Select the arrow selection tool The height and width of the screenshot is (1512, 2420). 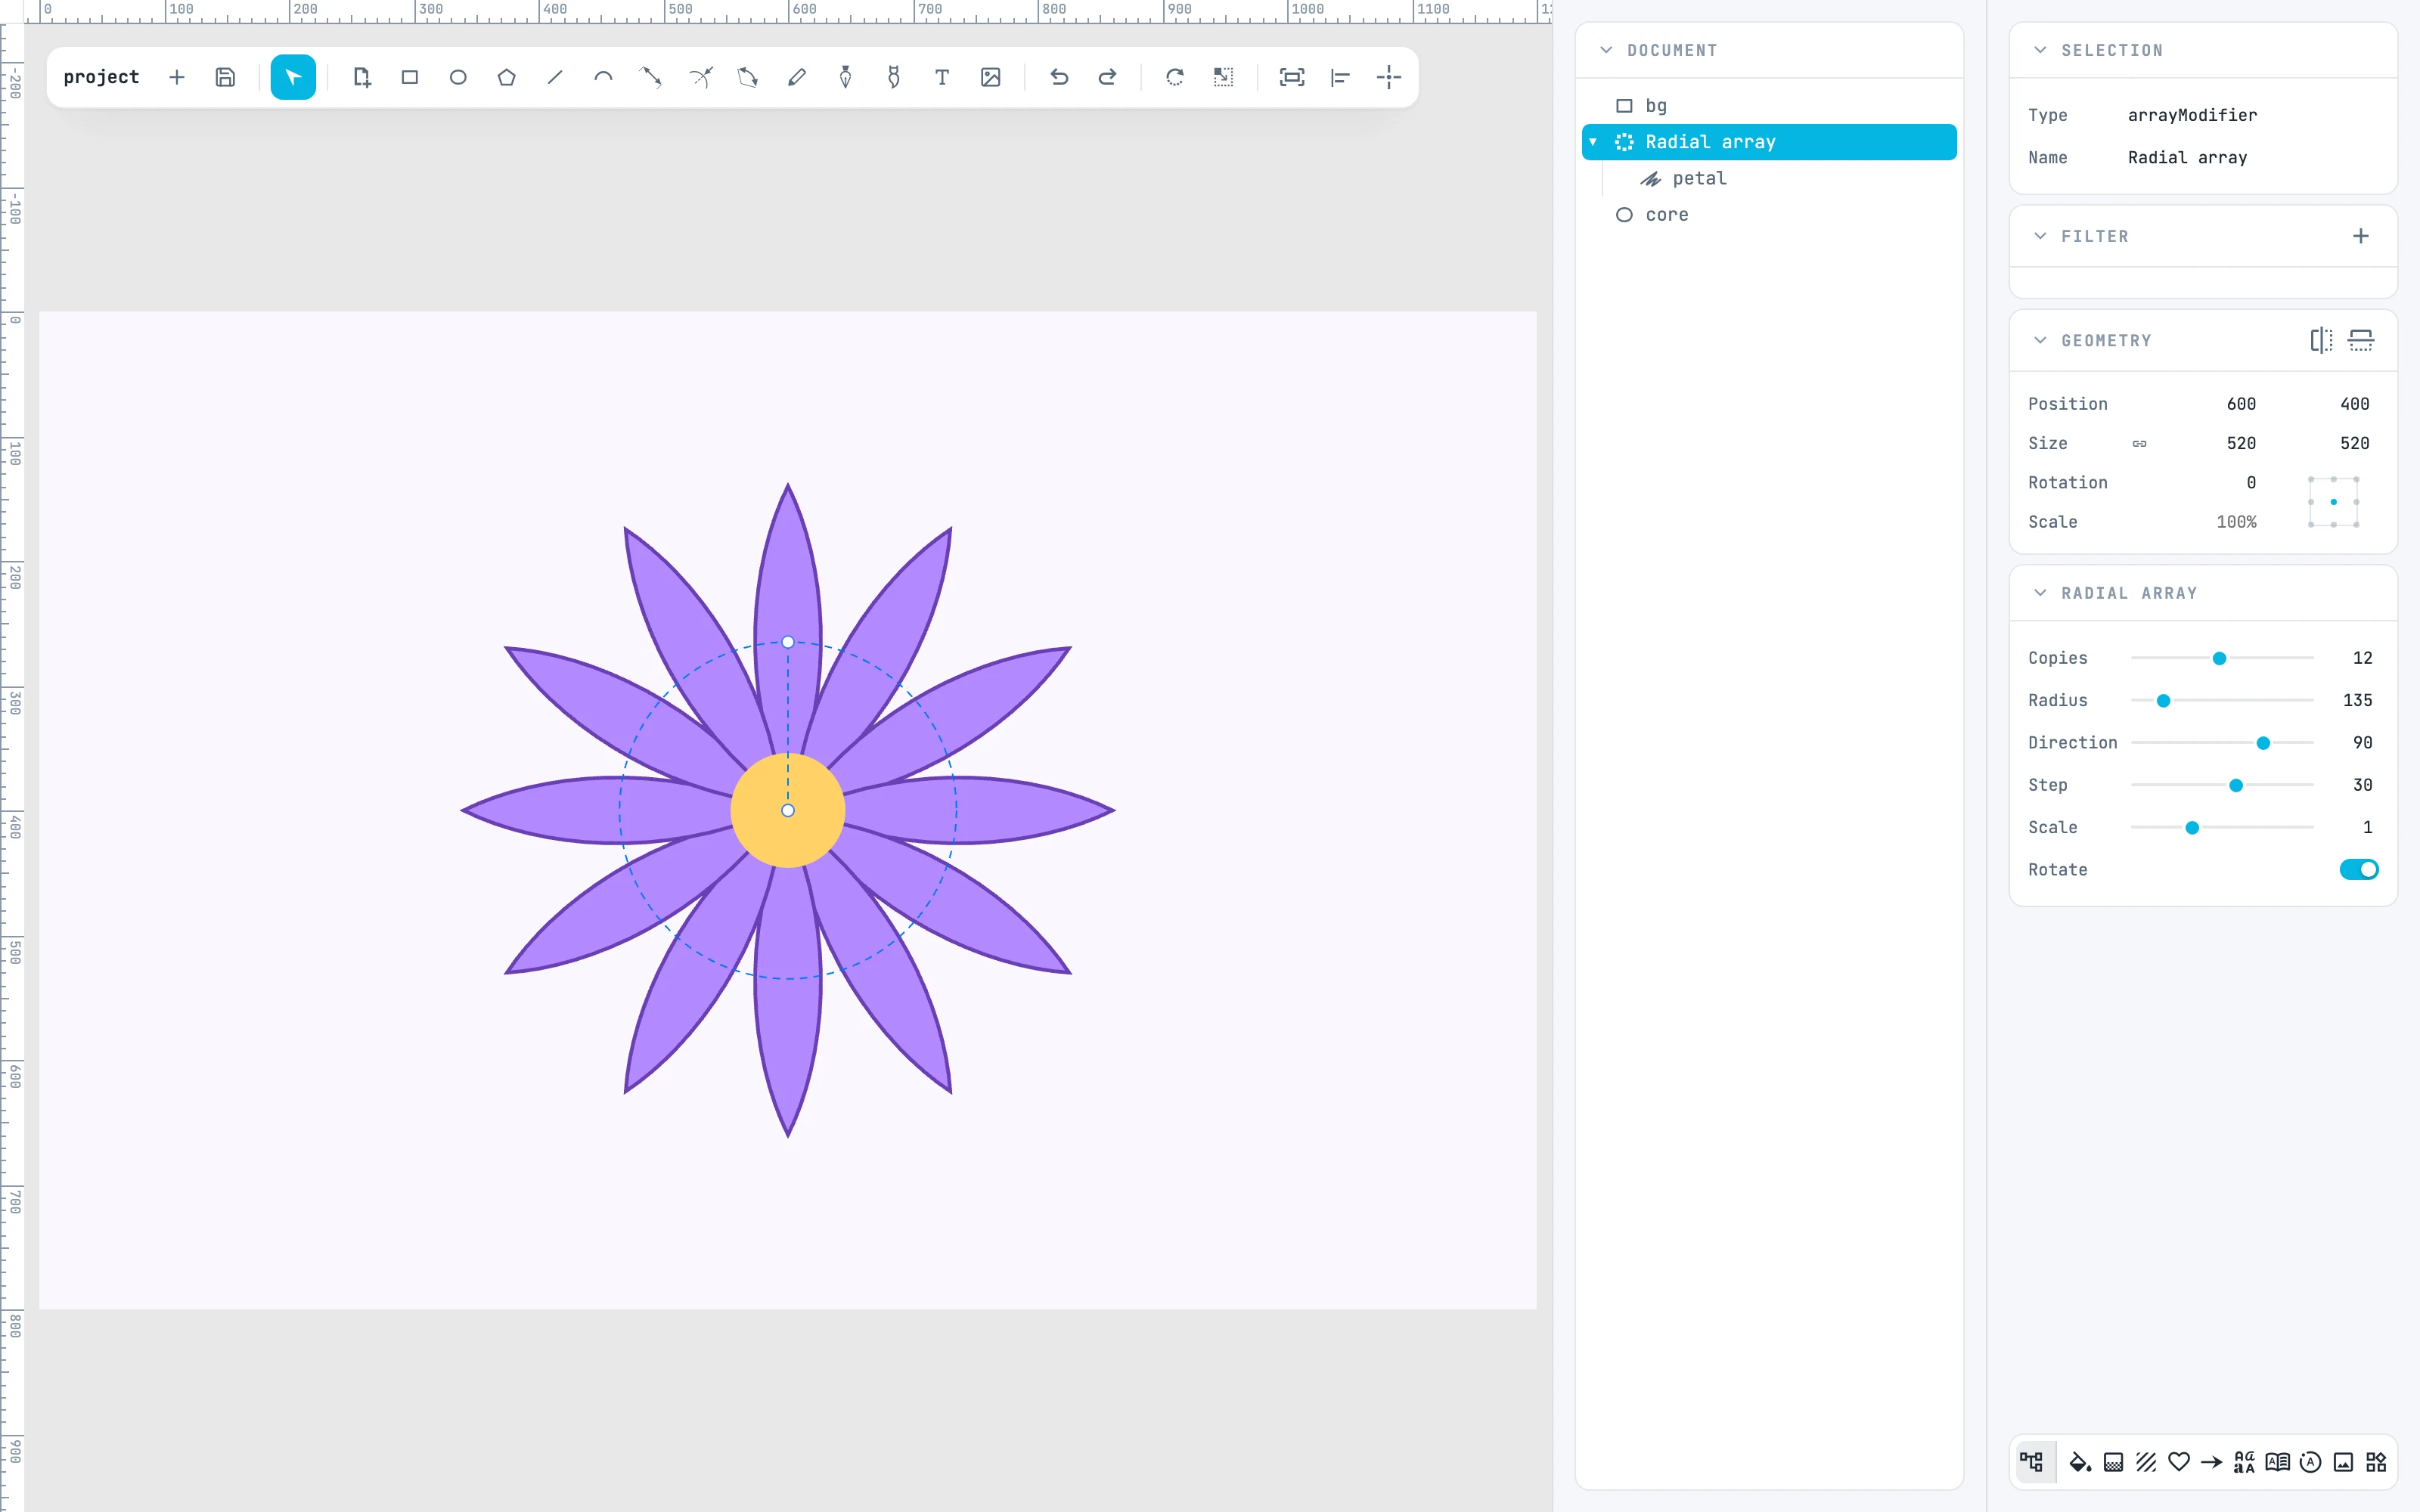click(293, 77)
